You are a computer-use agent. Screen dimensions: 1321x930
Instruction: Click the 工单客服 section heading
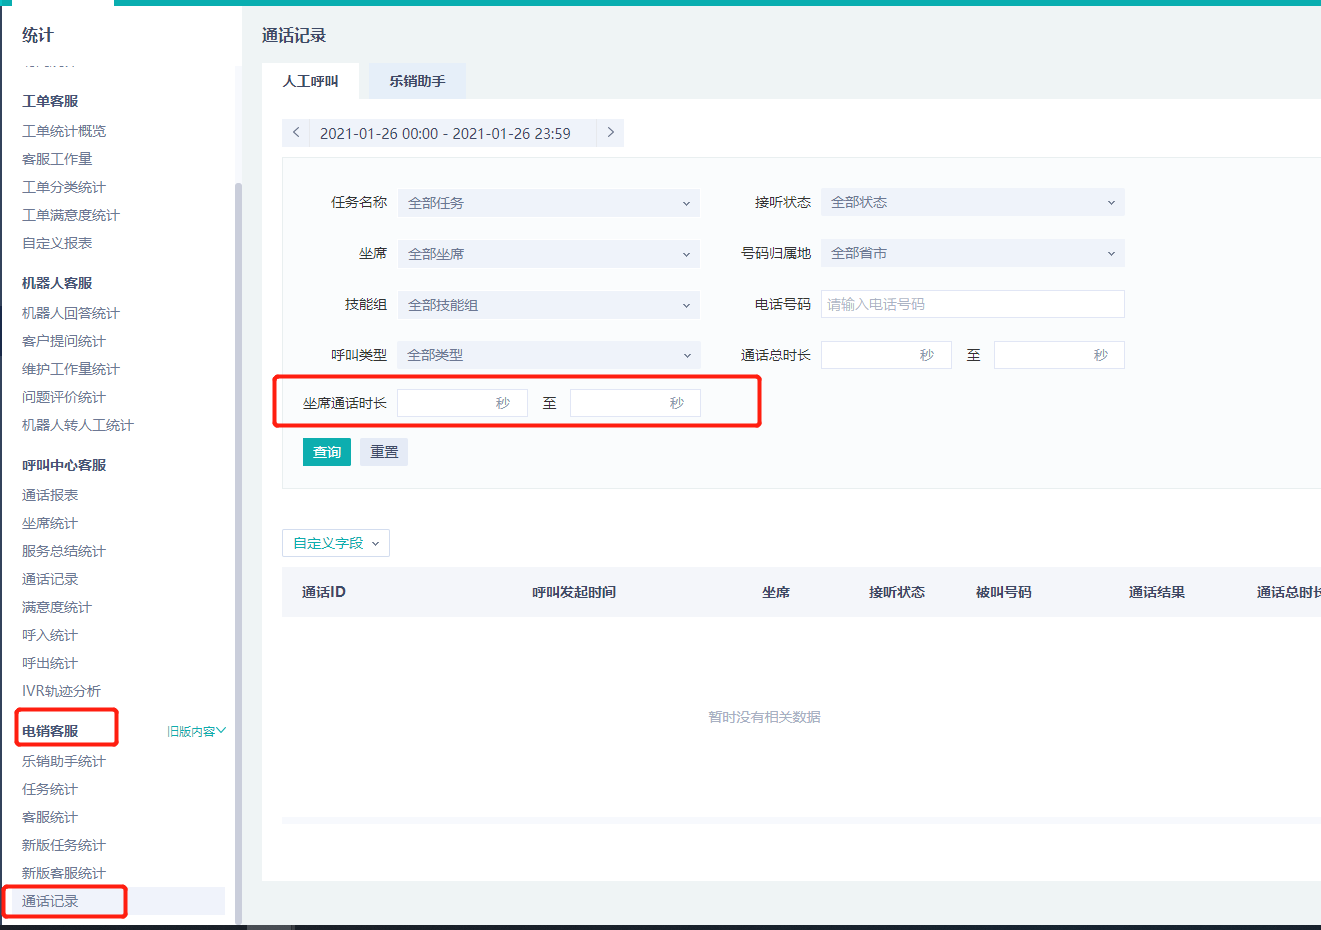[x=50, y=101]
